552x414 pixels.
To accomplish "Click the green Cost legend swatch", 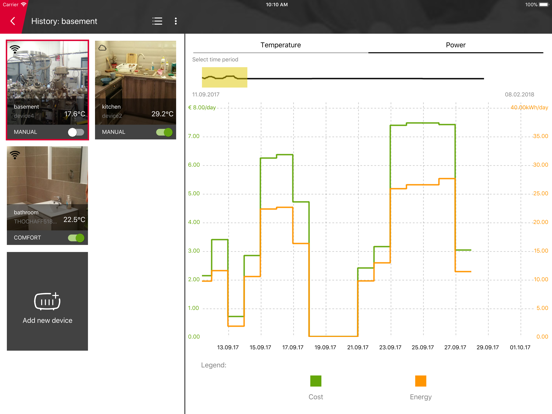I will (316, 381).
